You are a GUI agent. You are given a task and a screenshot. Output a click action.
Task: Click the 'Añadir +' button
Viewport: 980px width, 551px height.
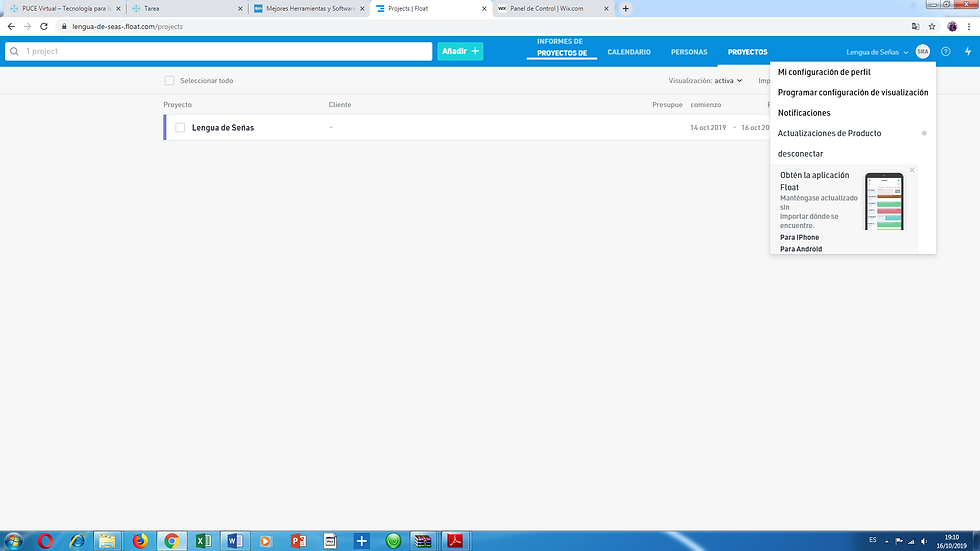(x=460, y=51)
